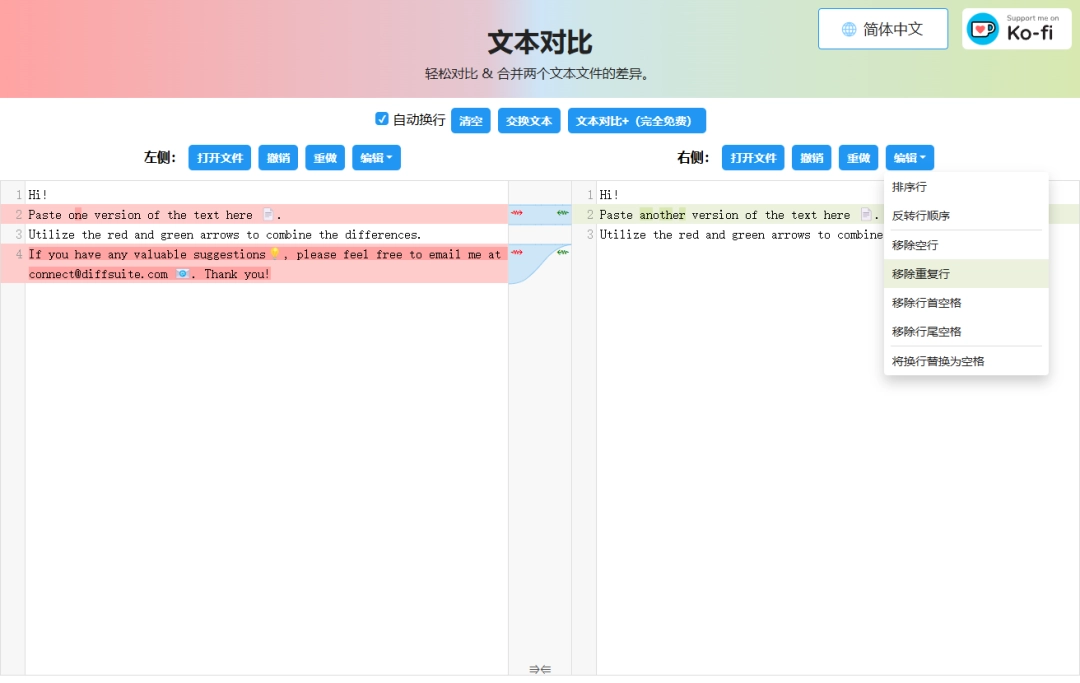Open the 简体中文 language selector
Screen dimensions: 1080x683
click(x=882, y=29)
